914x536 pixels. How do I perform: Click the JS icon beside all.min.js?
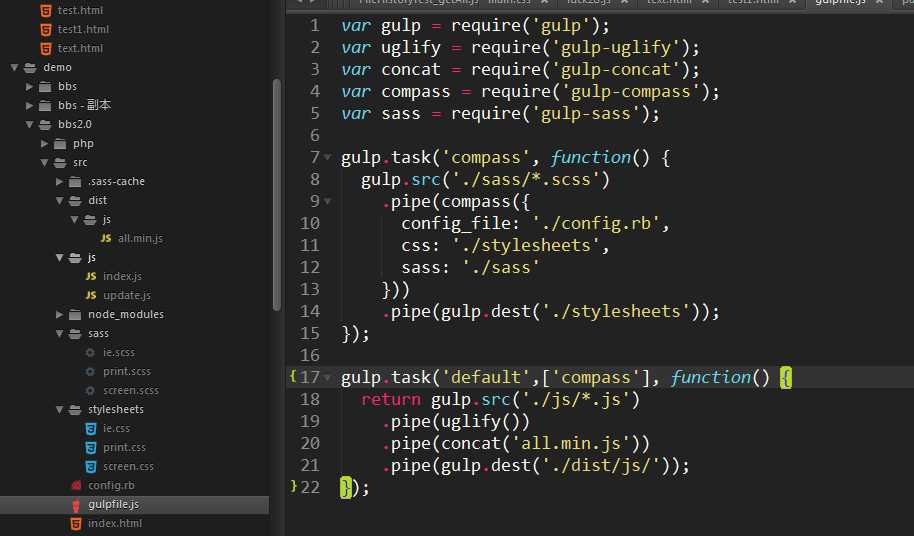coord(106,238)
